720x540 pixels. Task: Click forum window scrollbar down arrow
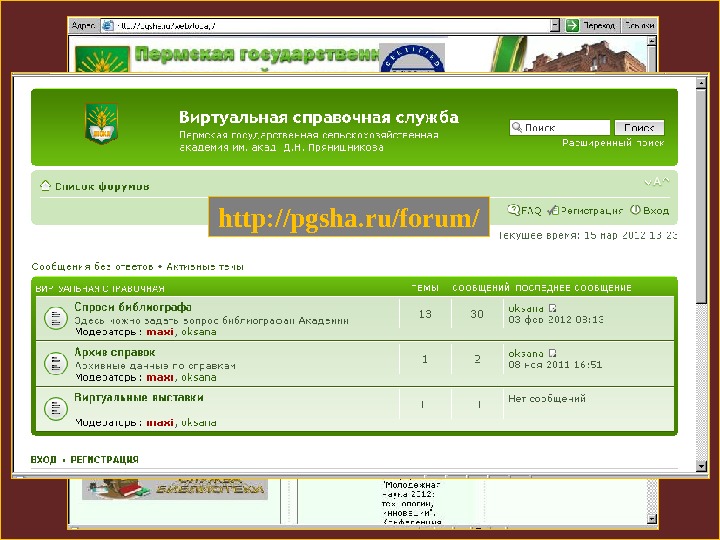tap(701, 466)
